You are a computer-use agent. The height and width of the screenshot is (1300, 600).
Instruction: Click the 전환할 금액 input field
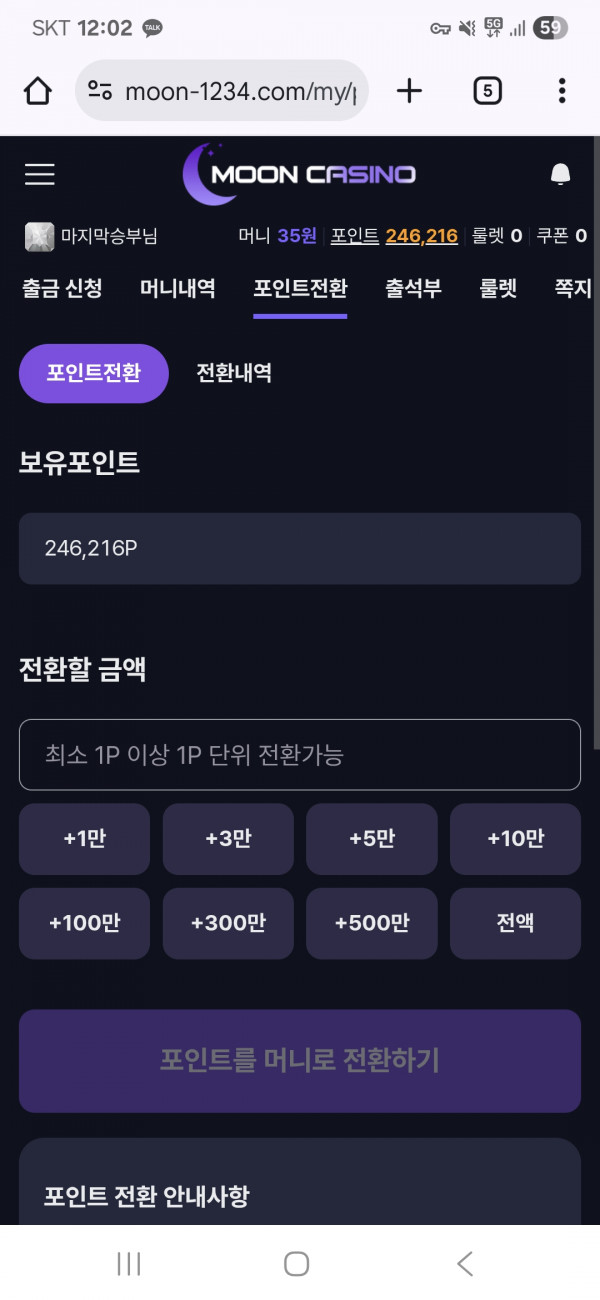pos(300,754)
